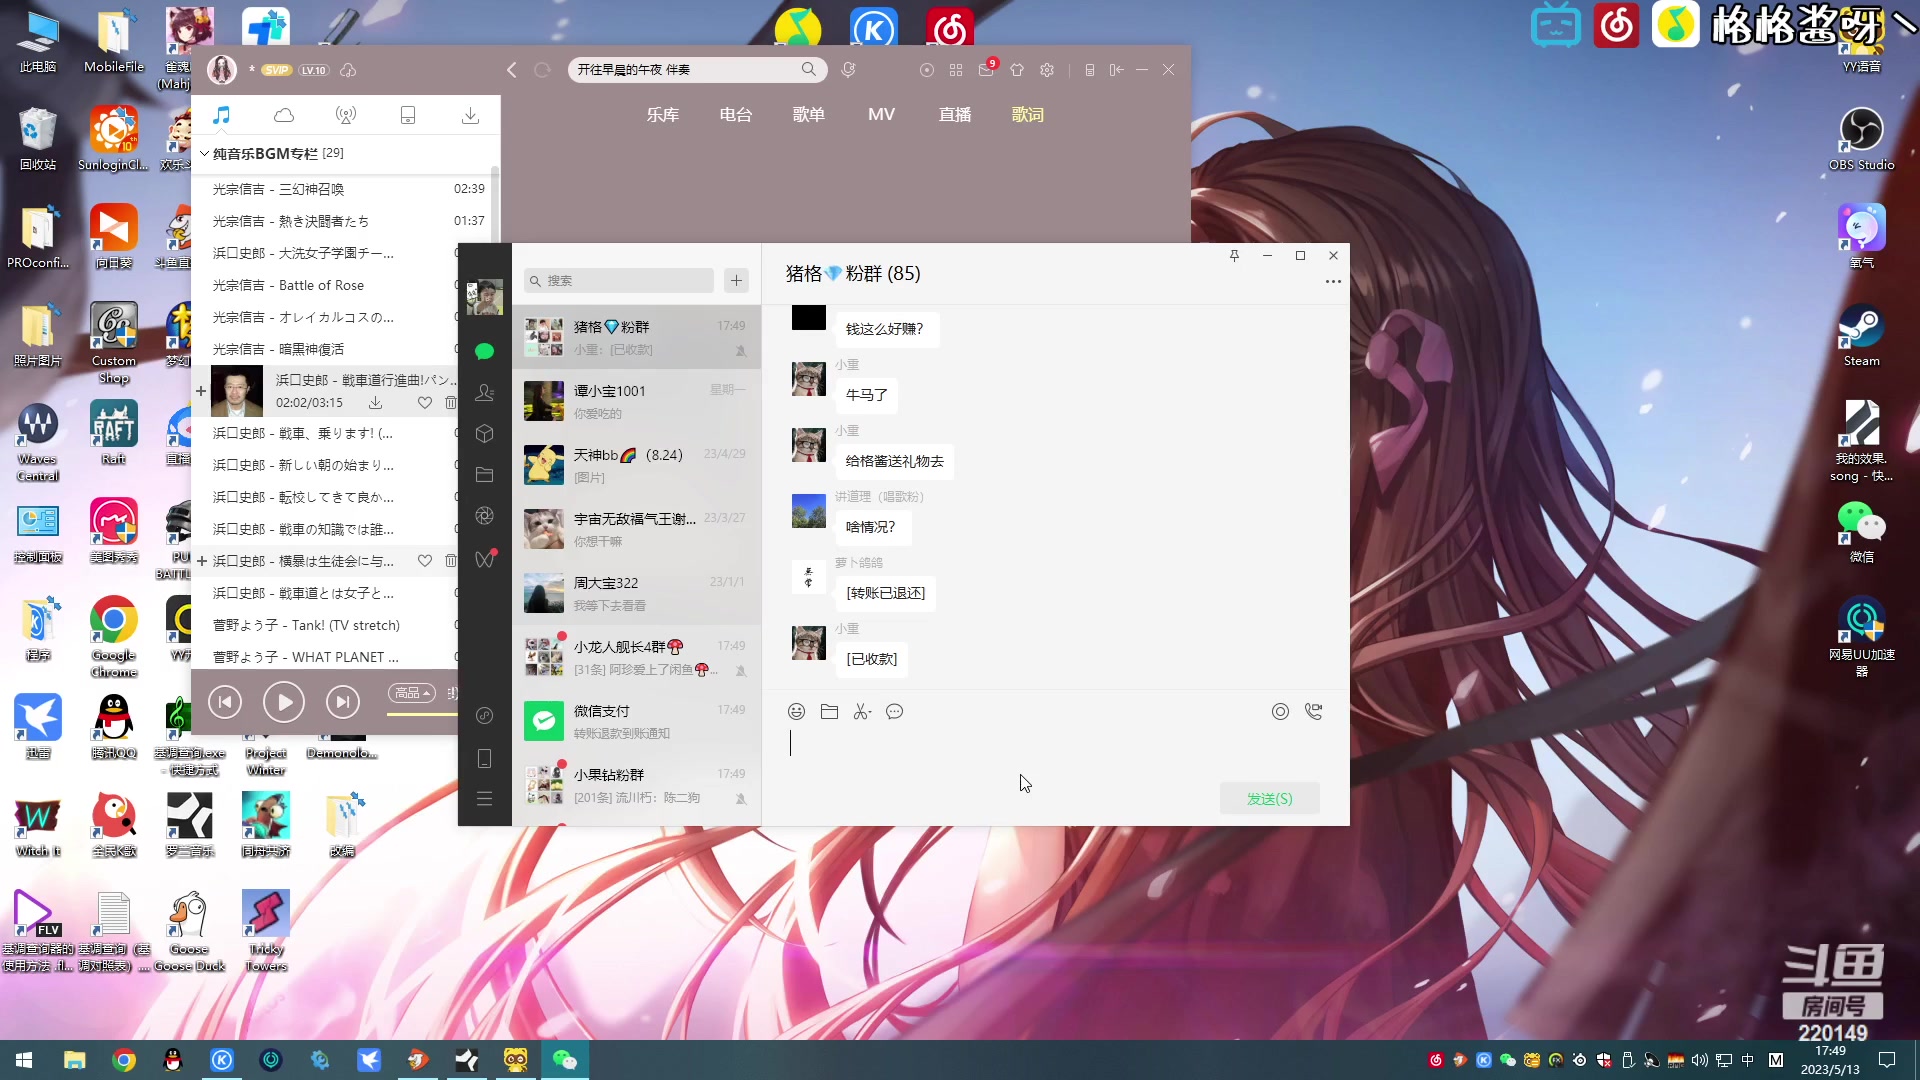Click the Kugou play button
1920x1080 pixels.
[x=284, y=702]
